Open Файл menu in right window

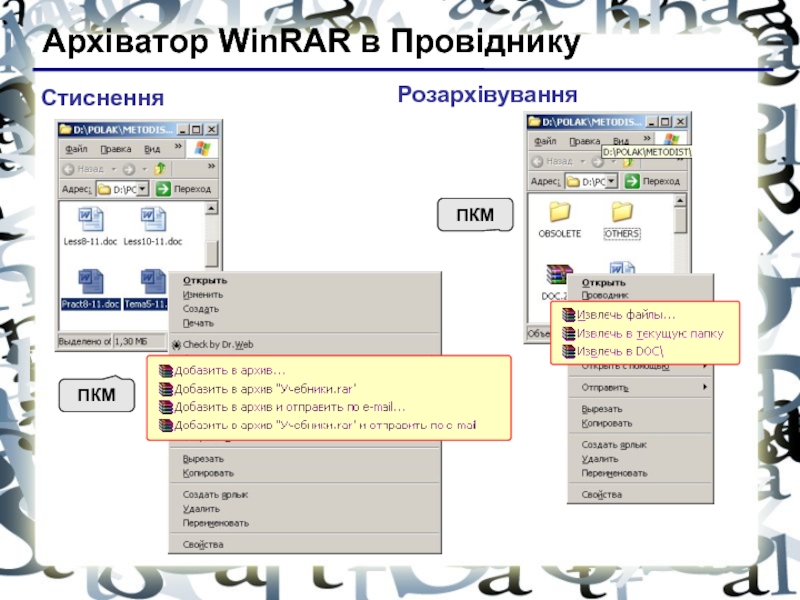[545, 141]
